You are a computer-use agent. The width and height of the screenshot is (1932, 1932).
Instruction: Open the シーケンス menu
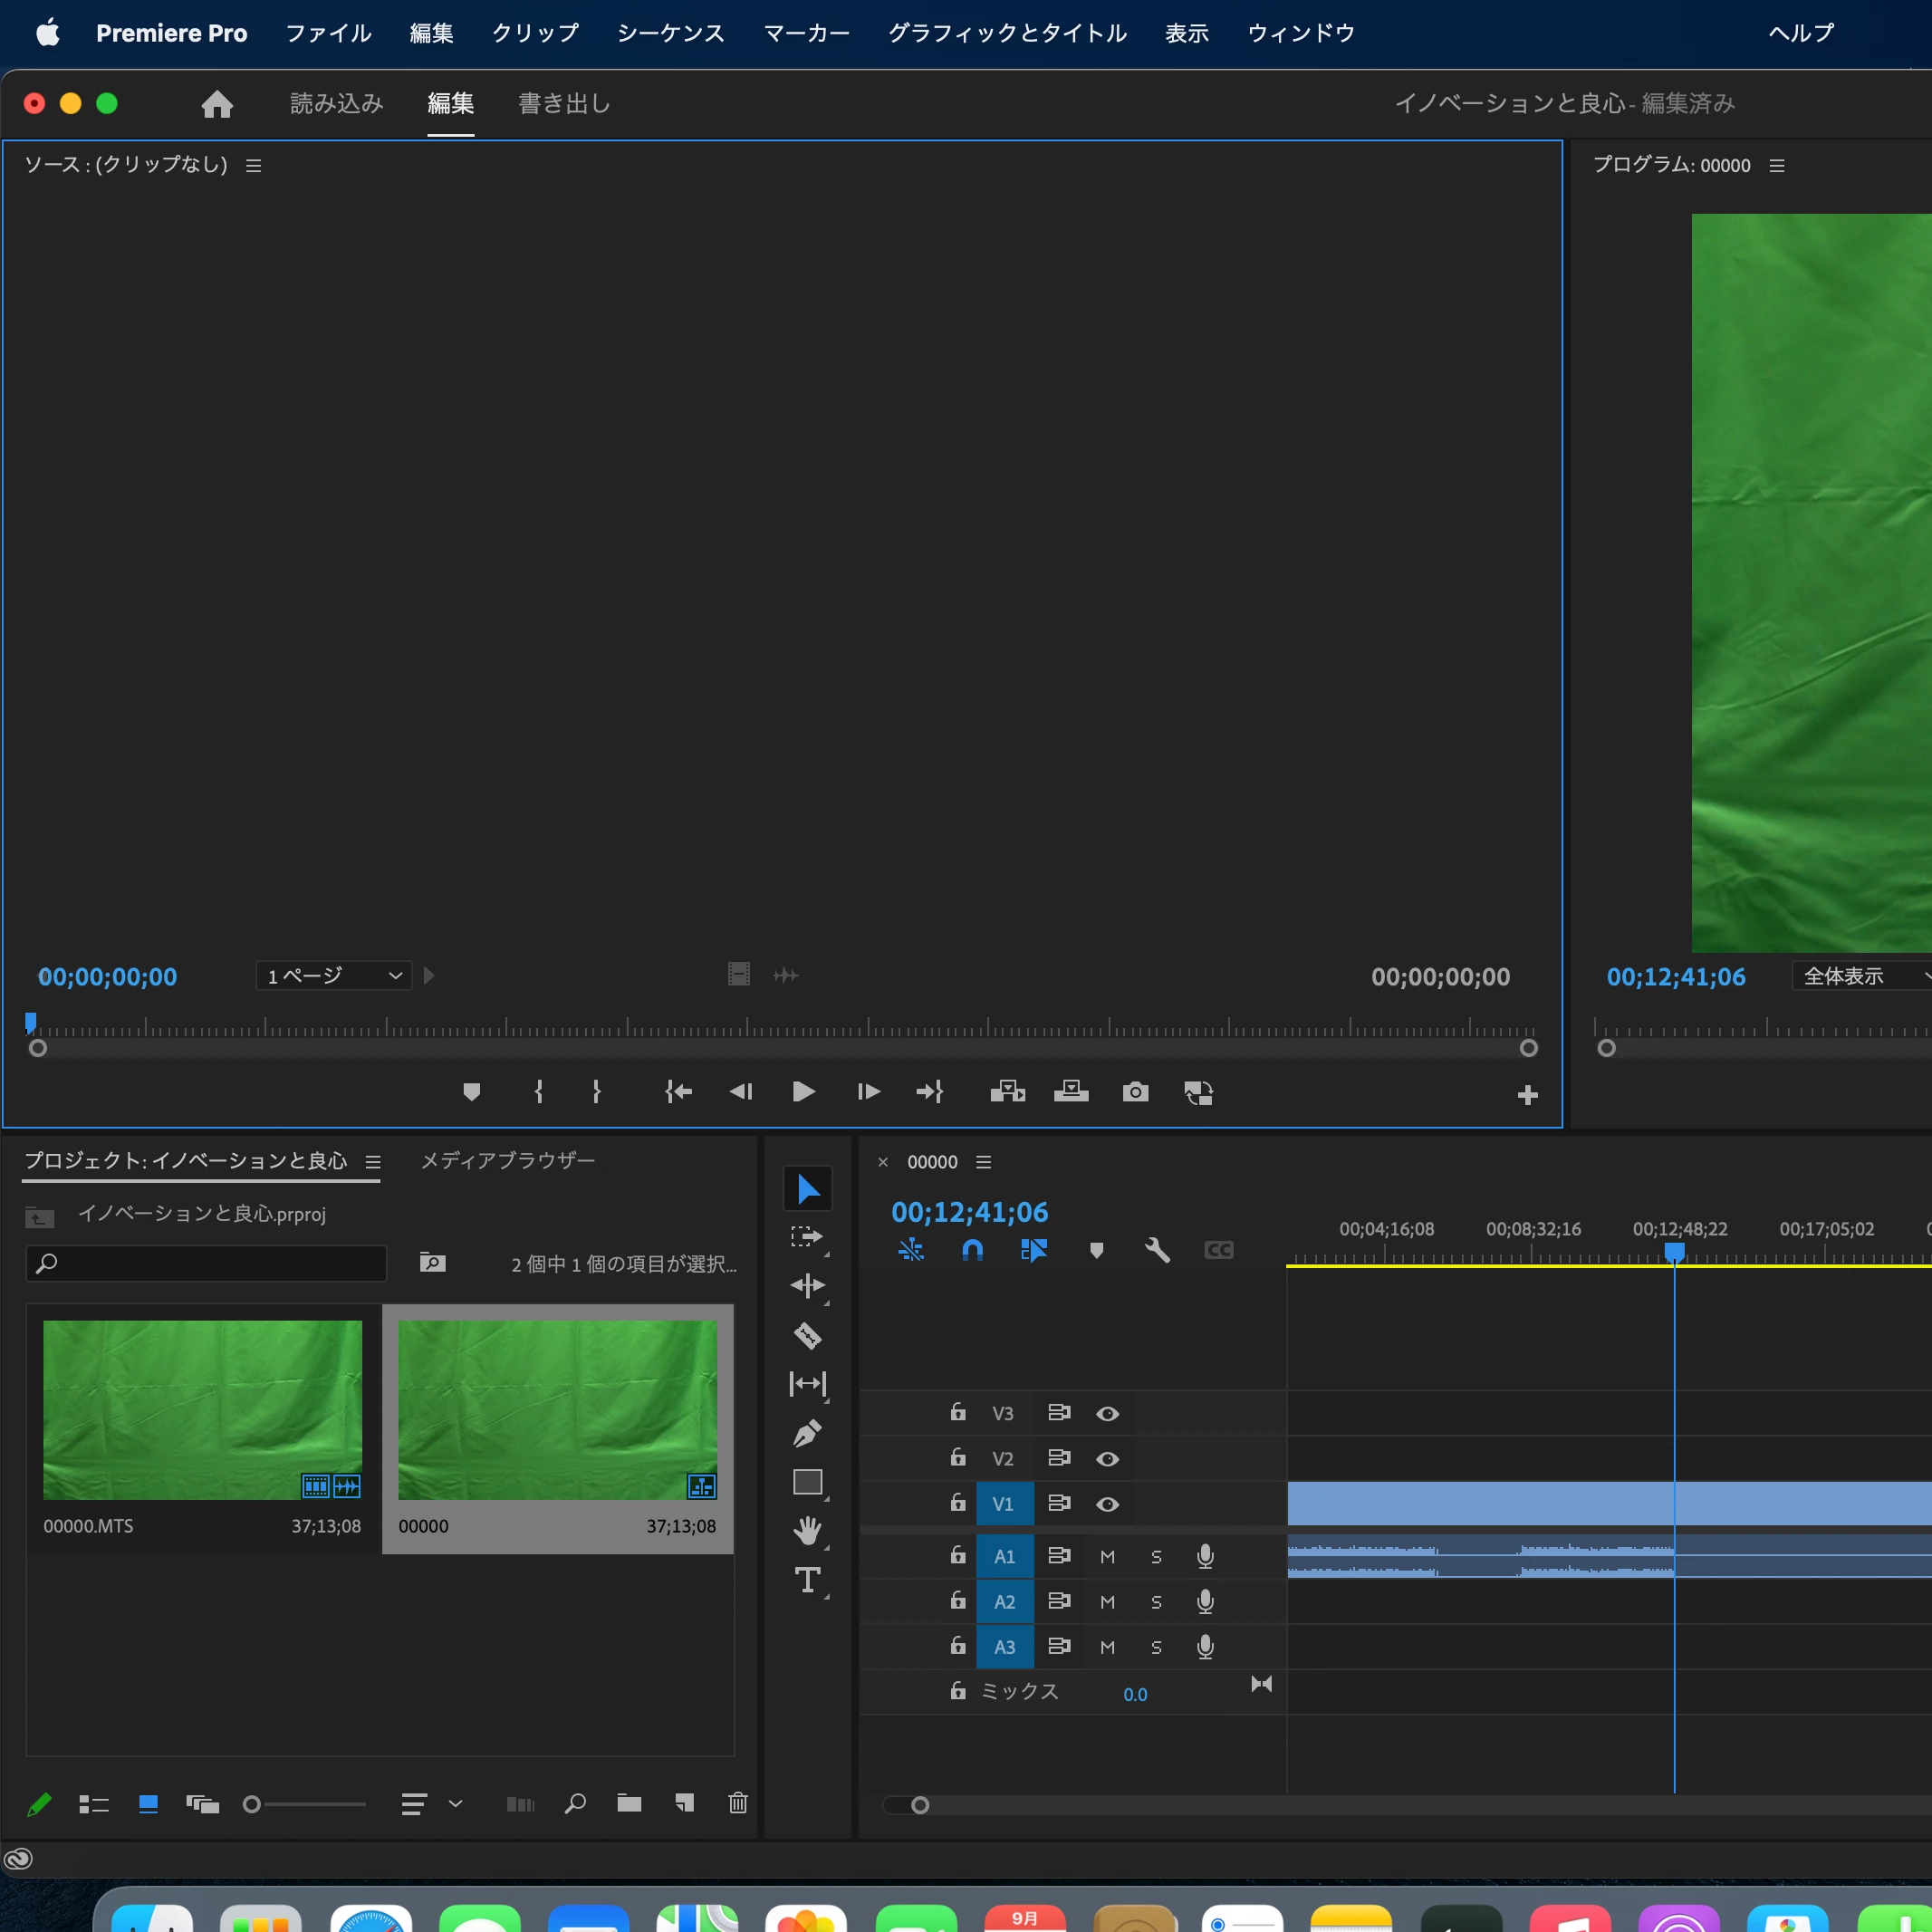(x=670, y=33)
